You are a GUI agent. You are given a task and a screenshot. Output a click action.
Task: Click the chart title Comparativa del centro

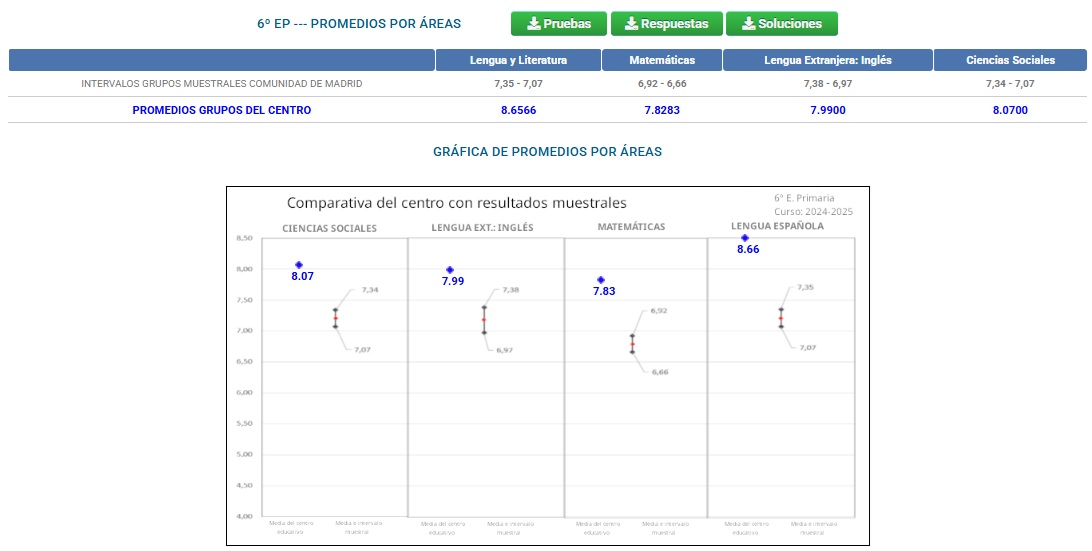pyautogui.click(x=456, y=203)
